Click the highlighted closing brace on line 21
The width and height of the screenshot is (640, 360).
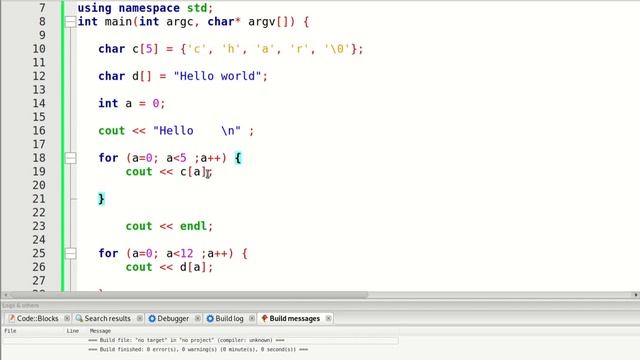(101, 199)
